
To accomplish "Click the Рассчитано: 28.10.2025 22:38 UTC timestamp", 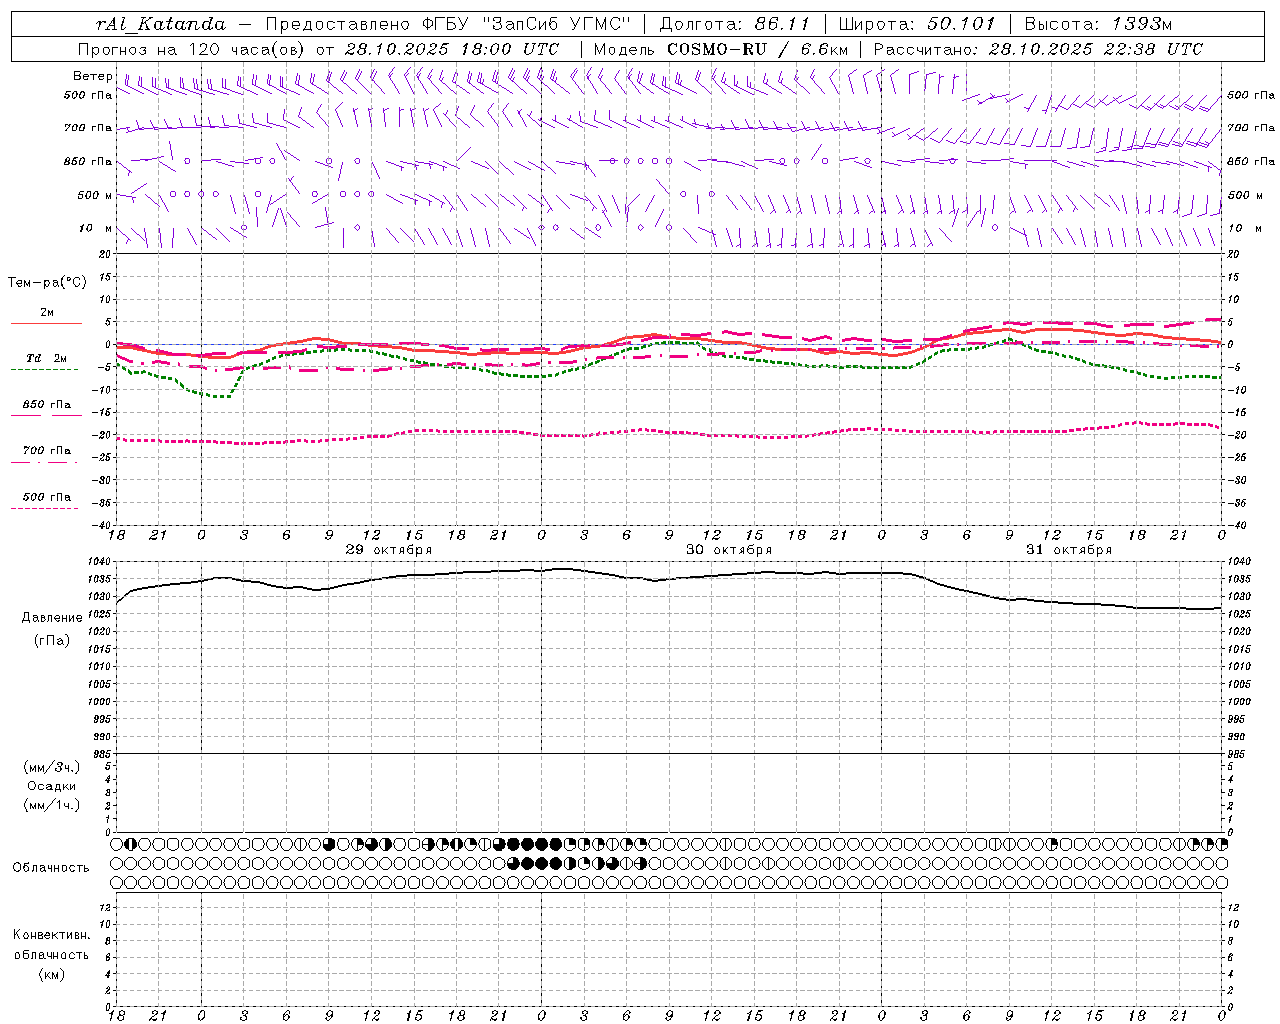I will tap(1038, 49).
